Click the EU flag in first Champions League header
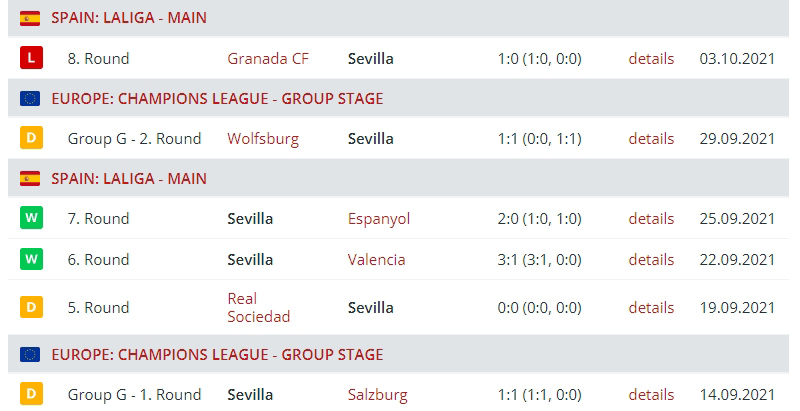 30,98
